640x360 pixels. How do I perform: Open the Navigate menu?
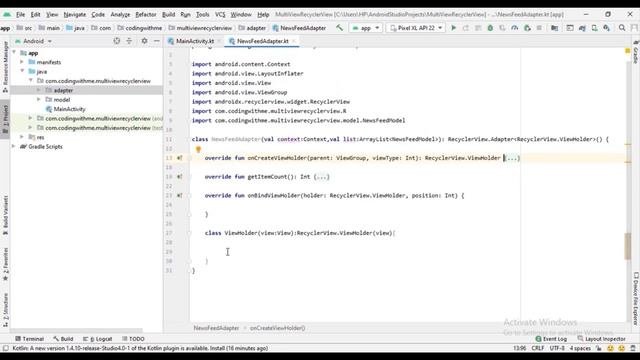(75, 14)
